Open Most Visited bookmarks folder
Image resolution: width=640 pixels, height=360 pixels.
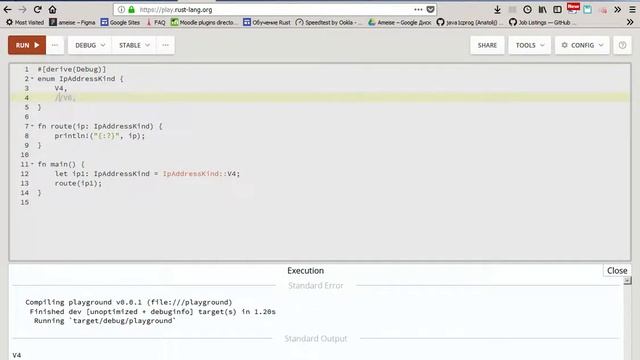click(x=25, y=22)
